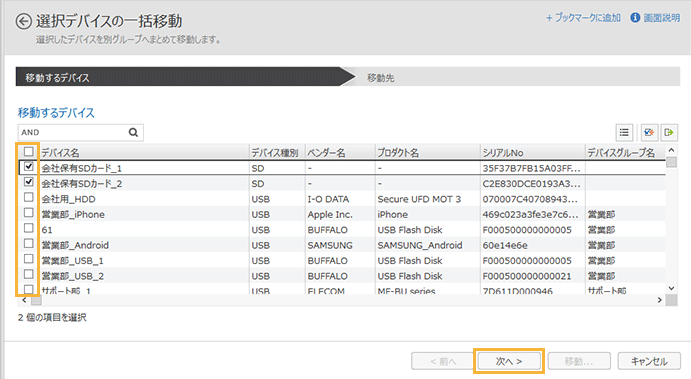This screenshot has width=691, height=379.
Task: Click the vertical scrollbar down arrow
Action: (x=671, y=288)
